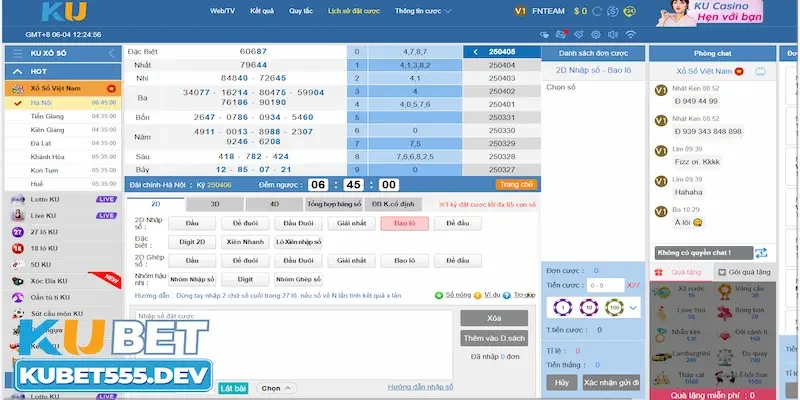The height and width of the screenshot is (400, 800).
Task: Switch to 4D tab
Action: pos(274,204)
